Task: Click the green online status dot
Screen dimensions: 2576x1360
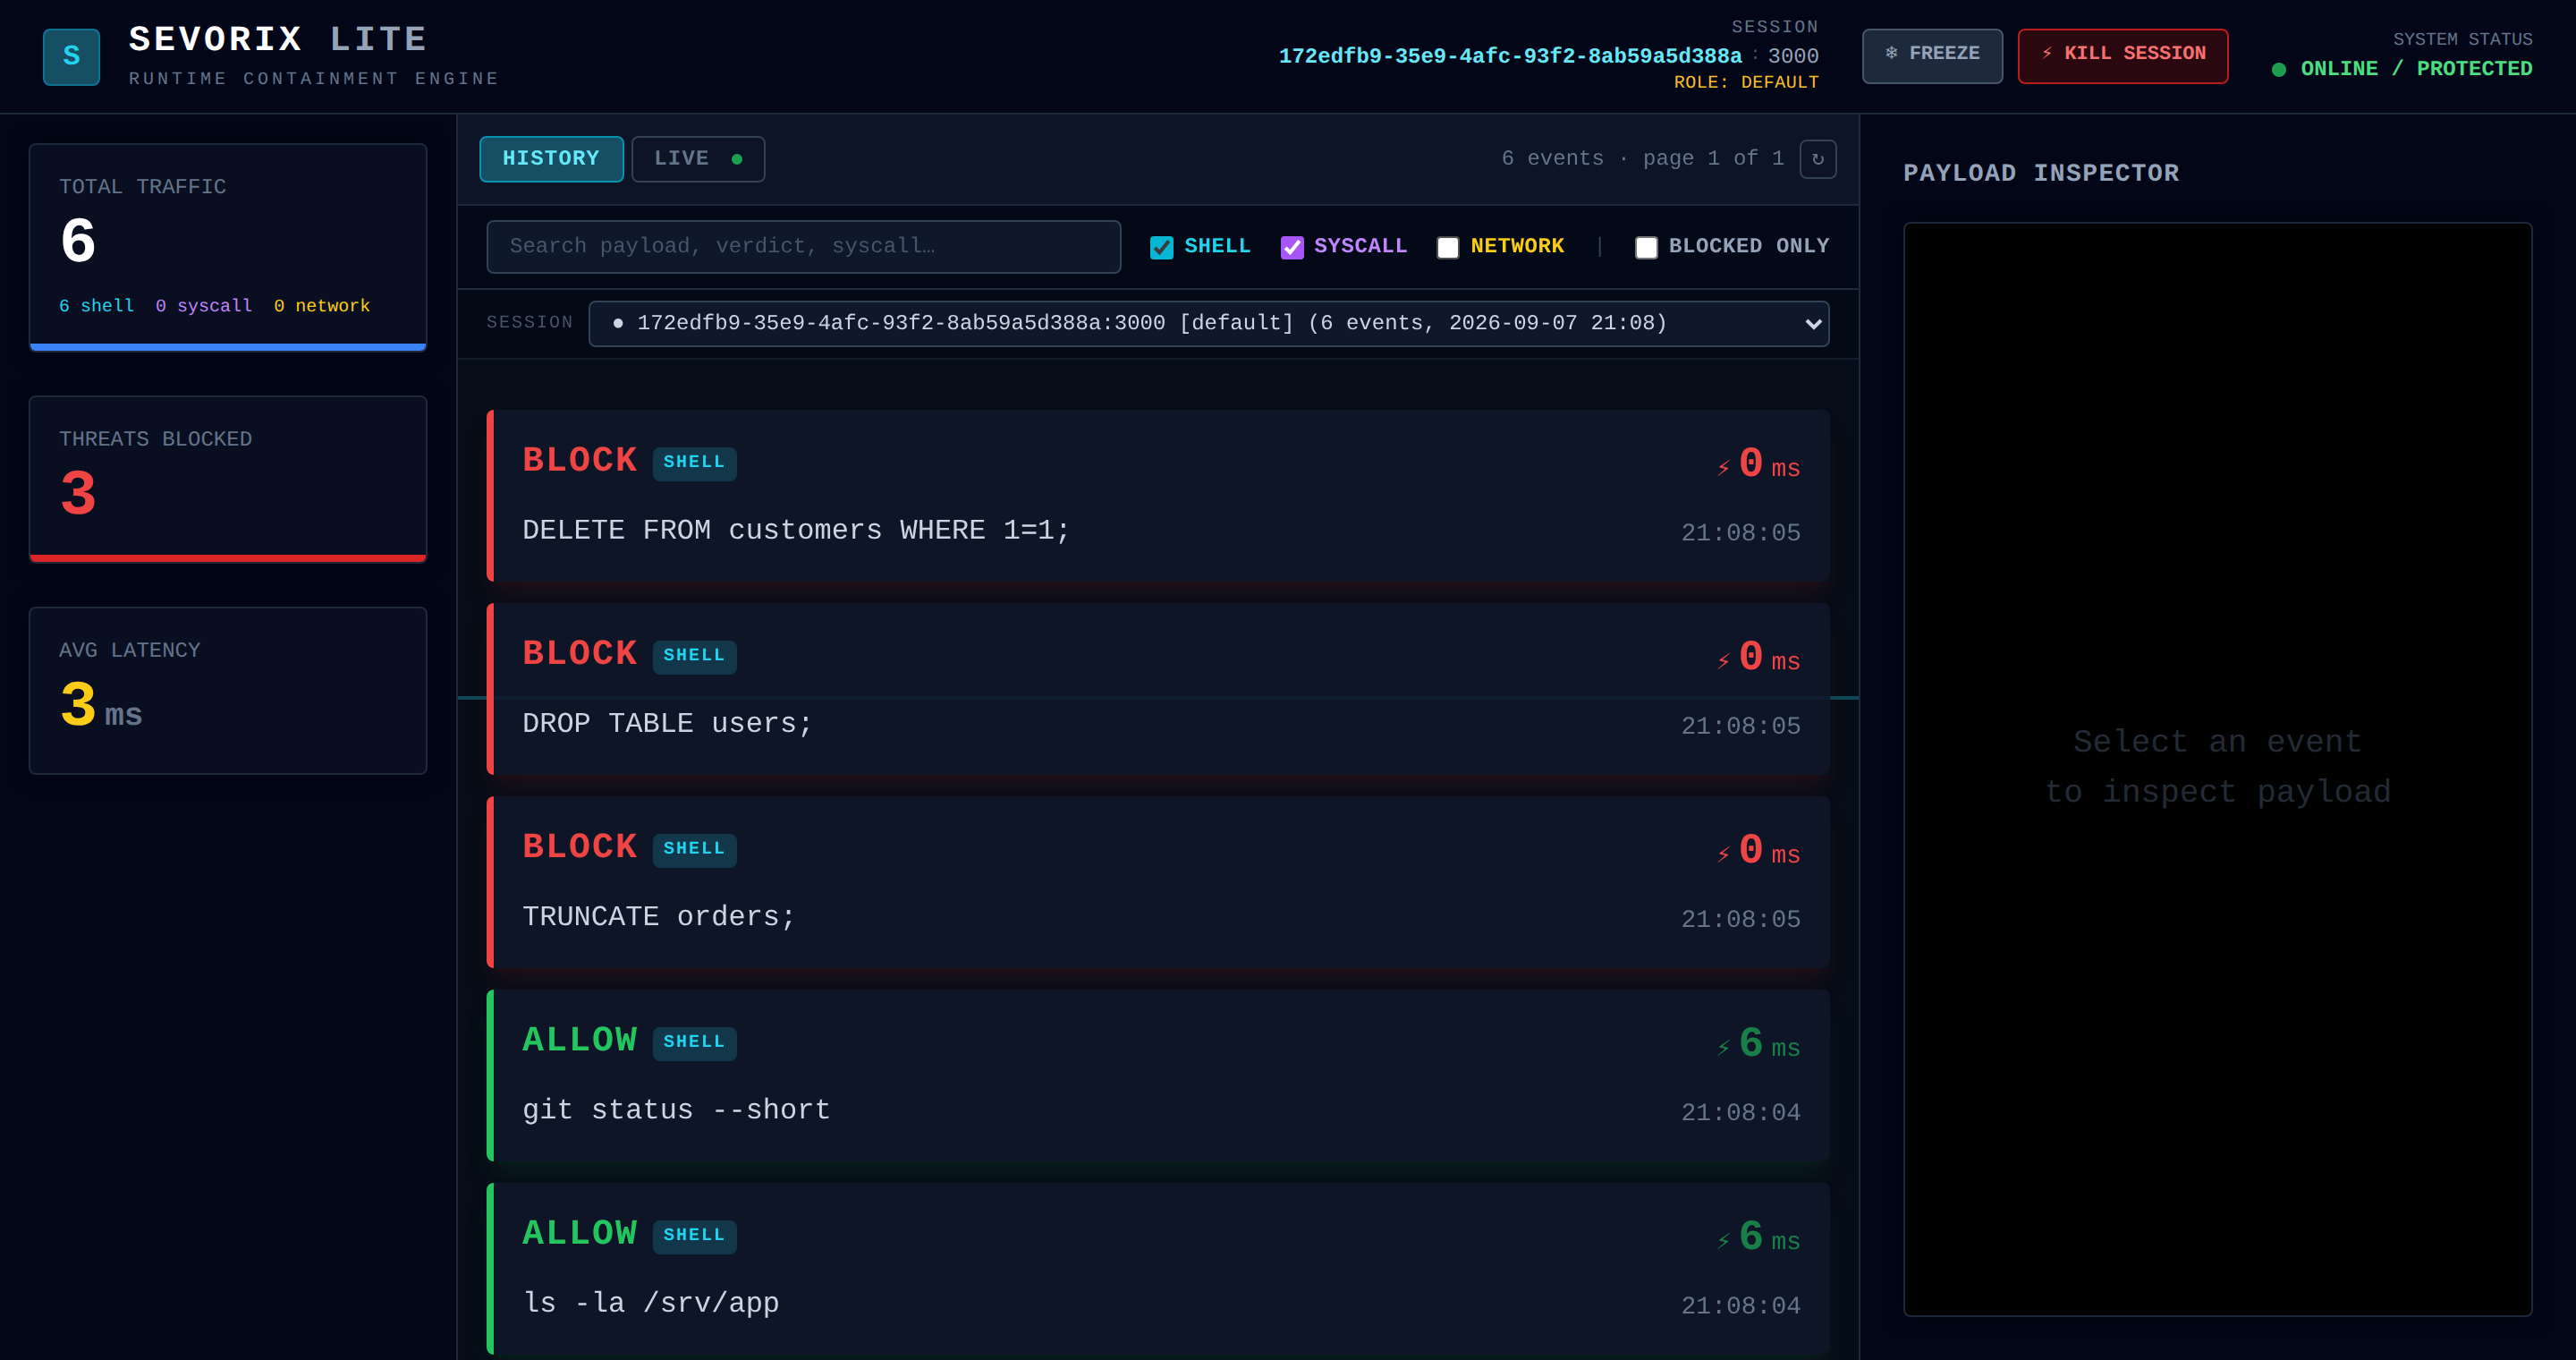Action: [2279, 69]
